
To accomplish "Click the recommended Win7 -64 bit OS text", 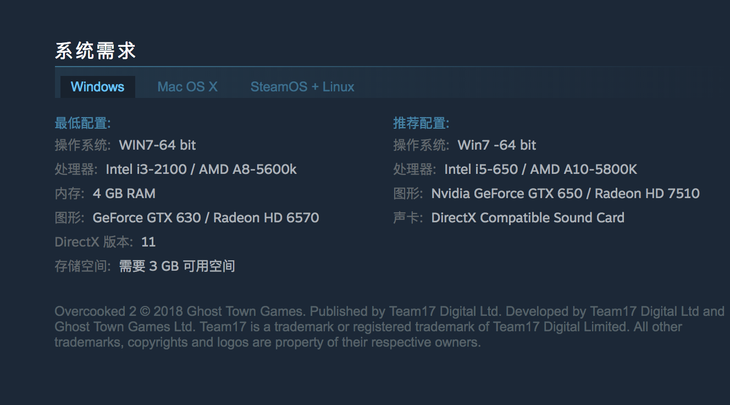I will (497, 145).
